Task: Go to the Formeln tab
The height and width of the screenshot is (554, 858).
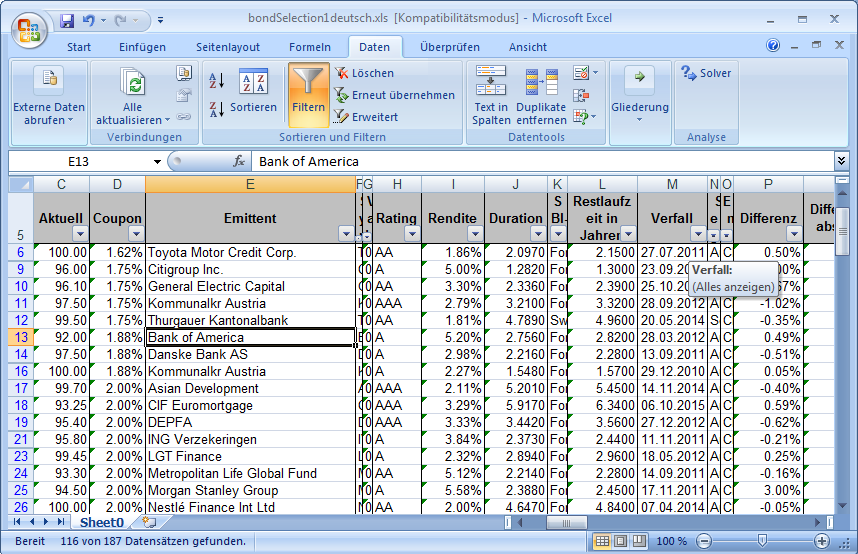Action: pyautogui.click(x=310, y=47)
